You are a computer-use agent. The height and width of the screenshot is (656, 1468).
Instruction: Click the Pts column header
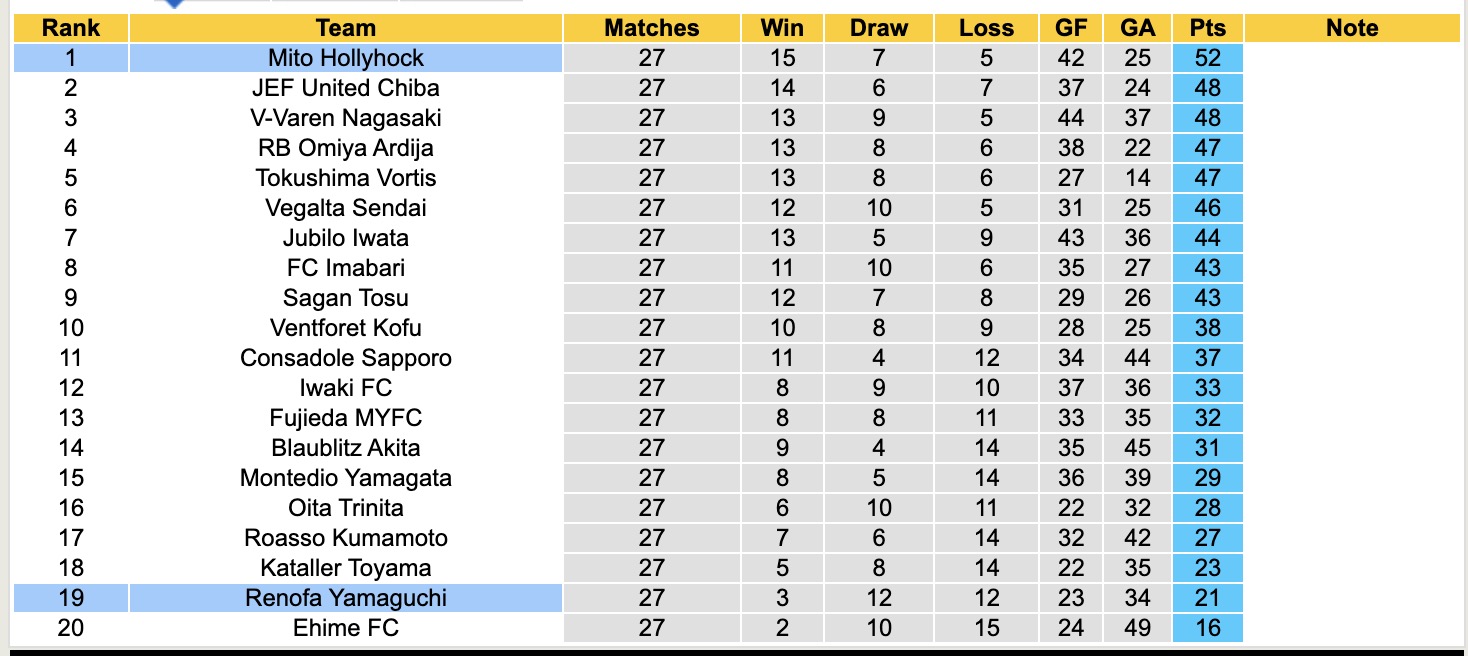1208,28
